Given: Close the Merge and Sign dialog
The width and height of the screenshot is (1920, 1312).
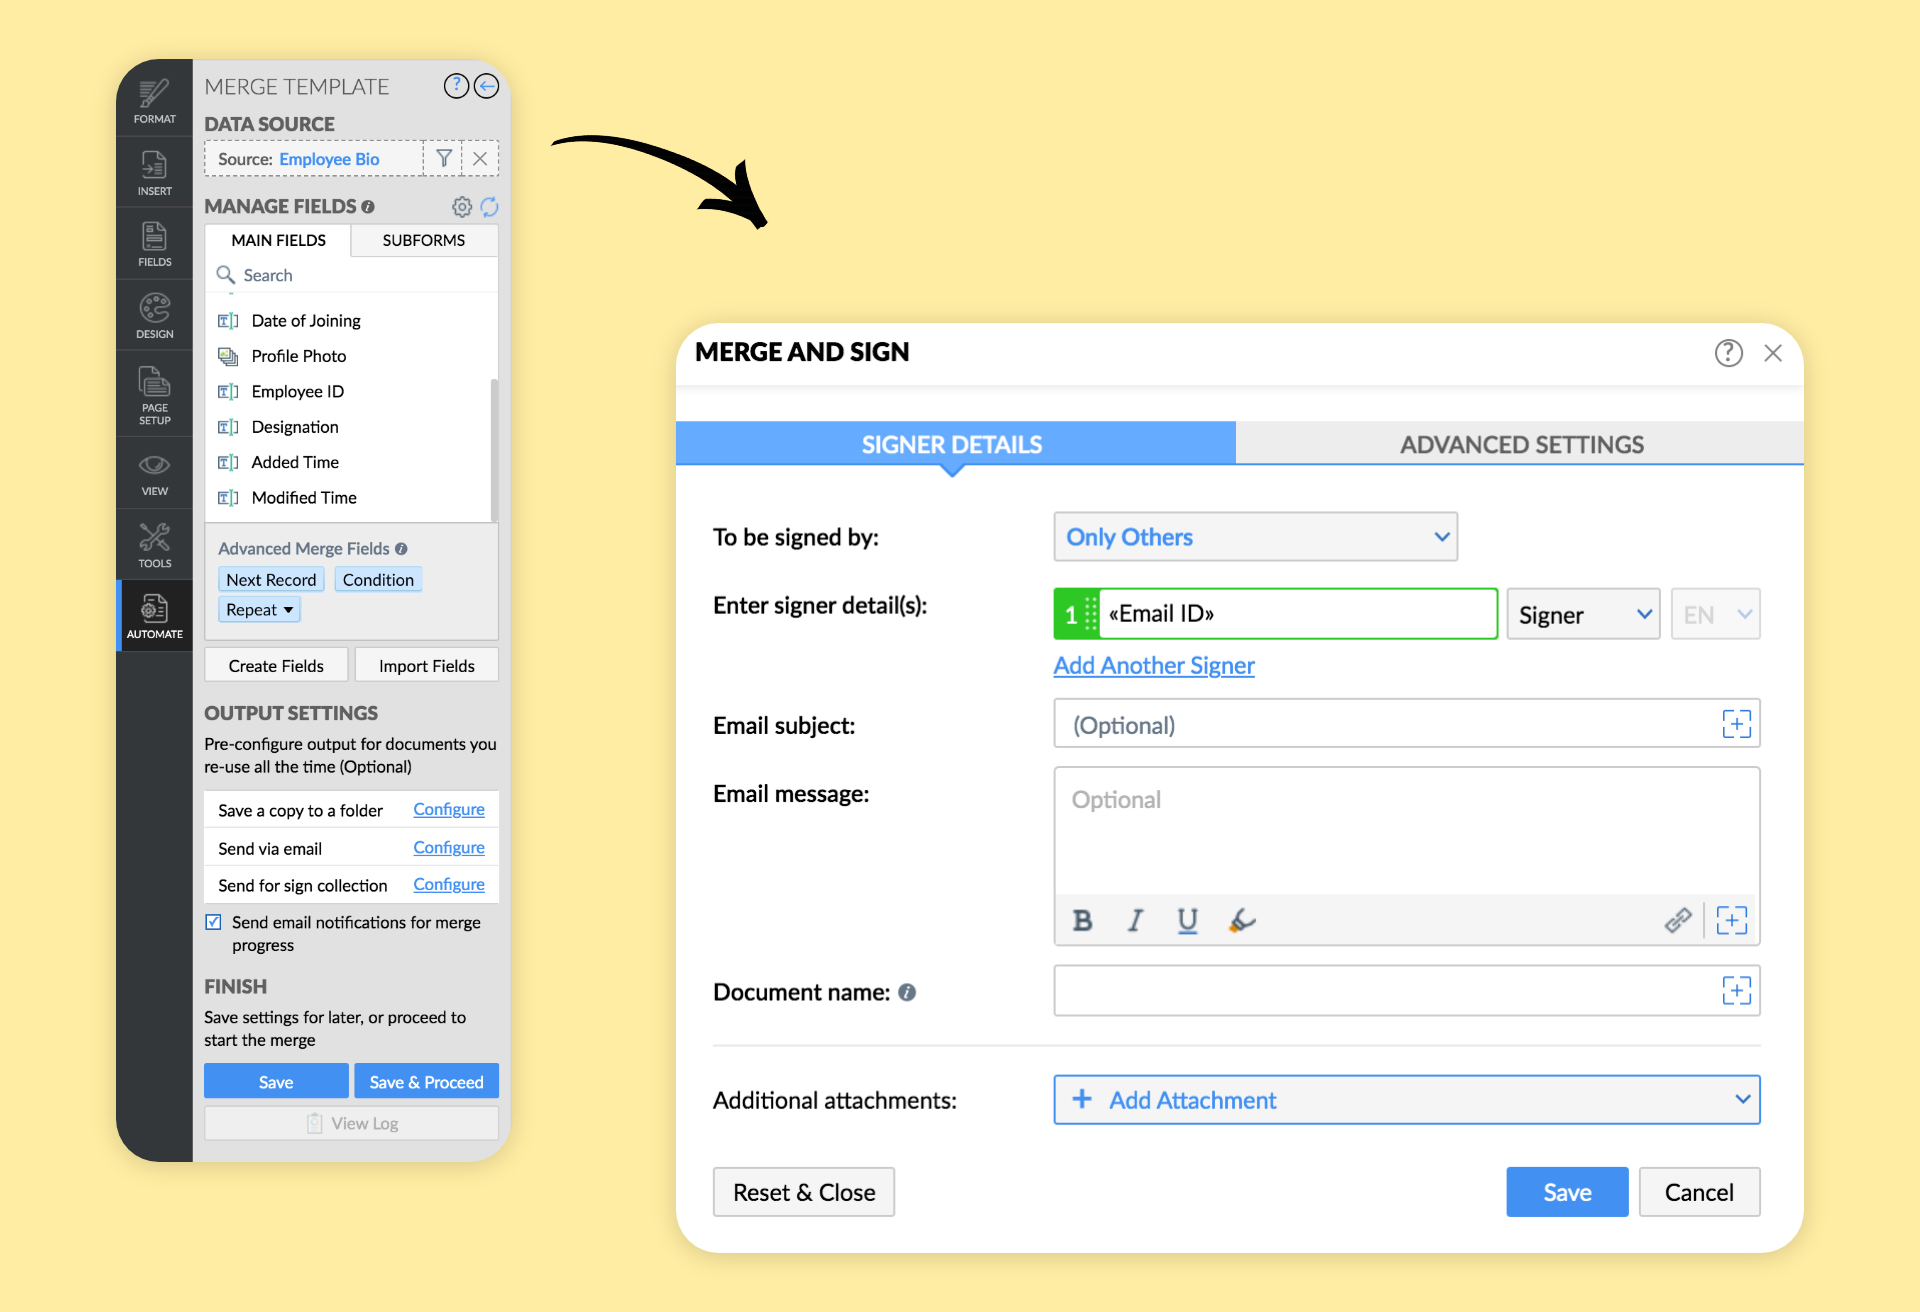Looking at the screenshot, I should (x=1773, y=353).
